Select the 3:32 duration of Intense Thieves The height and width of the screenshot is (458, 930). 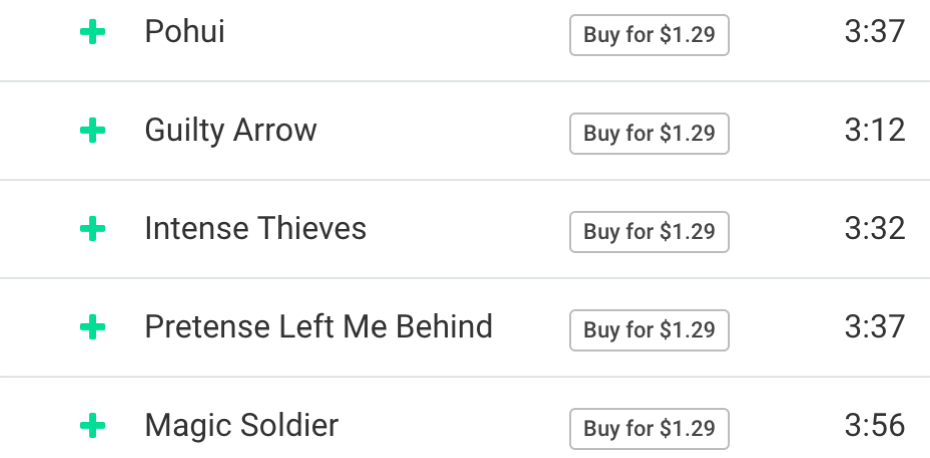point(874,229)
